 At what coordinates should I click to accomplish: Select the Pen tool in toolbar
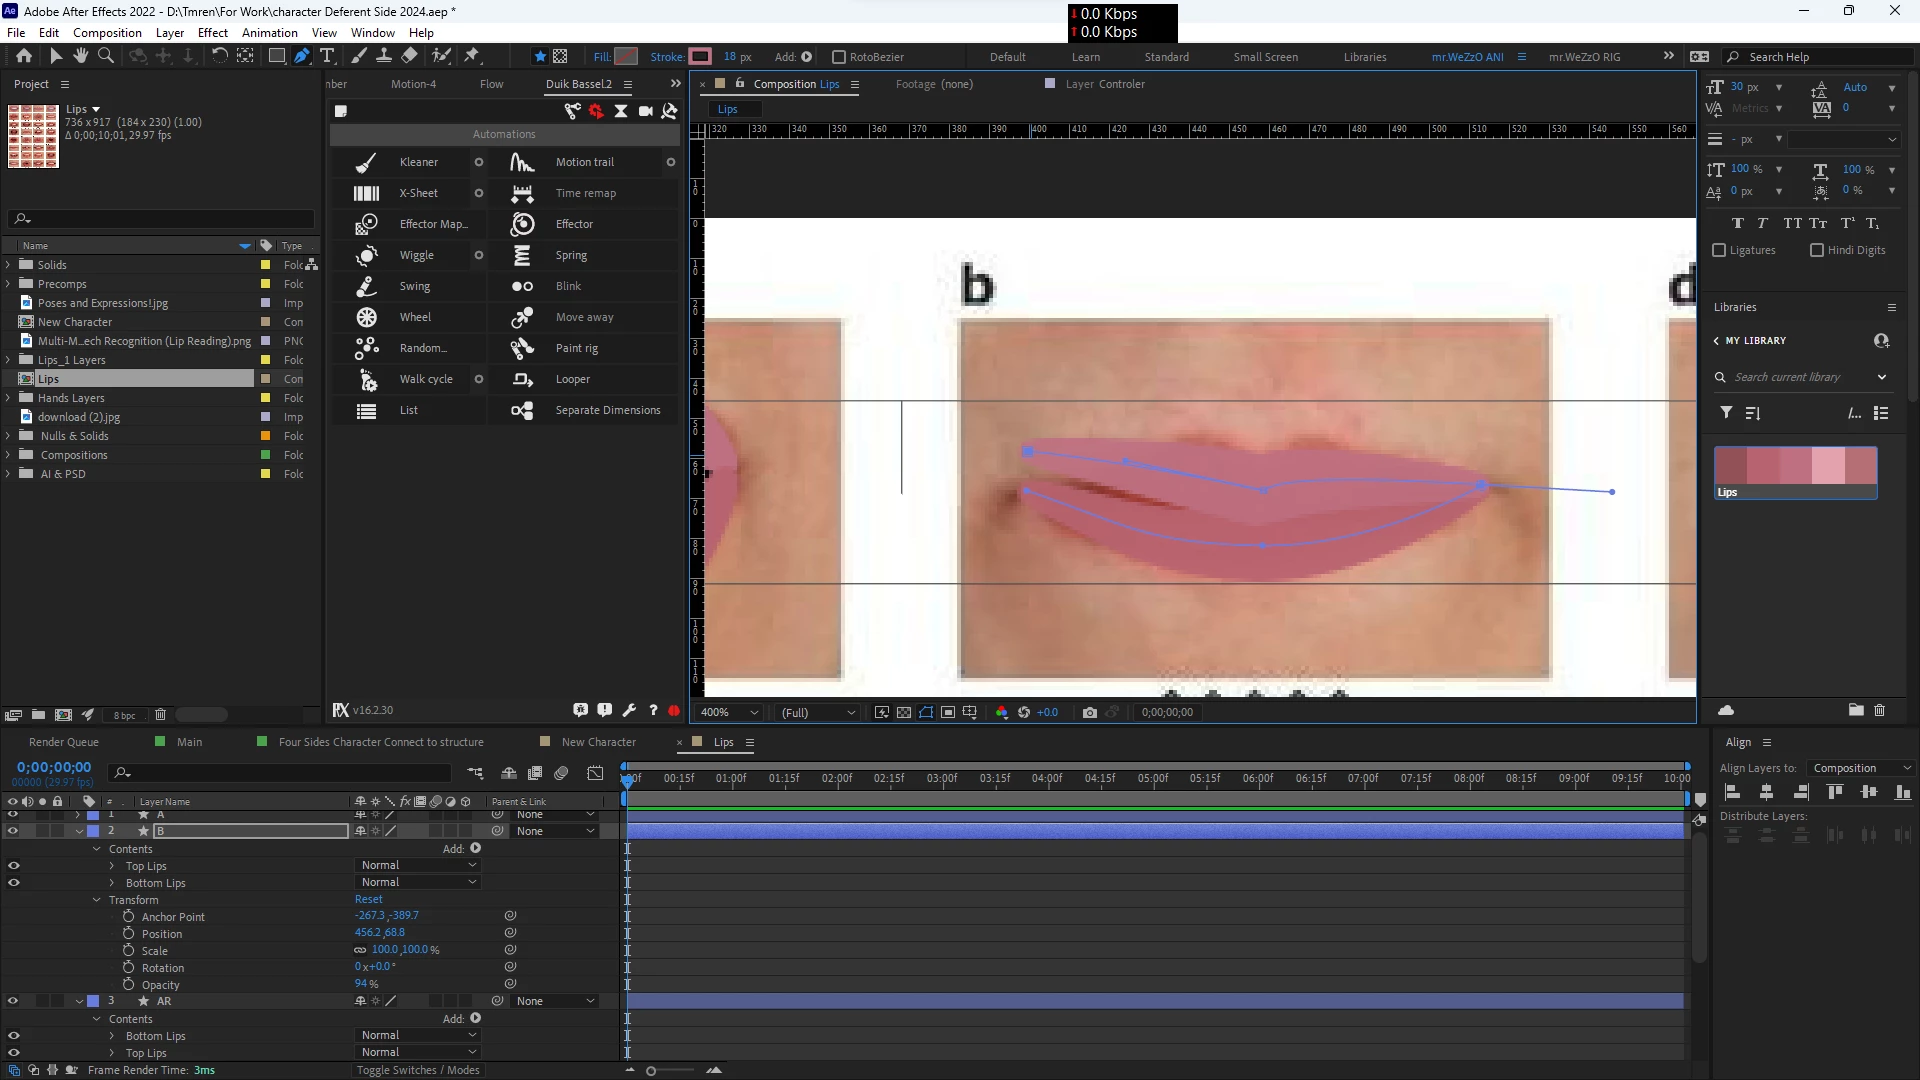(301, 56)
